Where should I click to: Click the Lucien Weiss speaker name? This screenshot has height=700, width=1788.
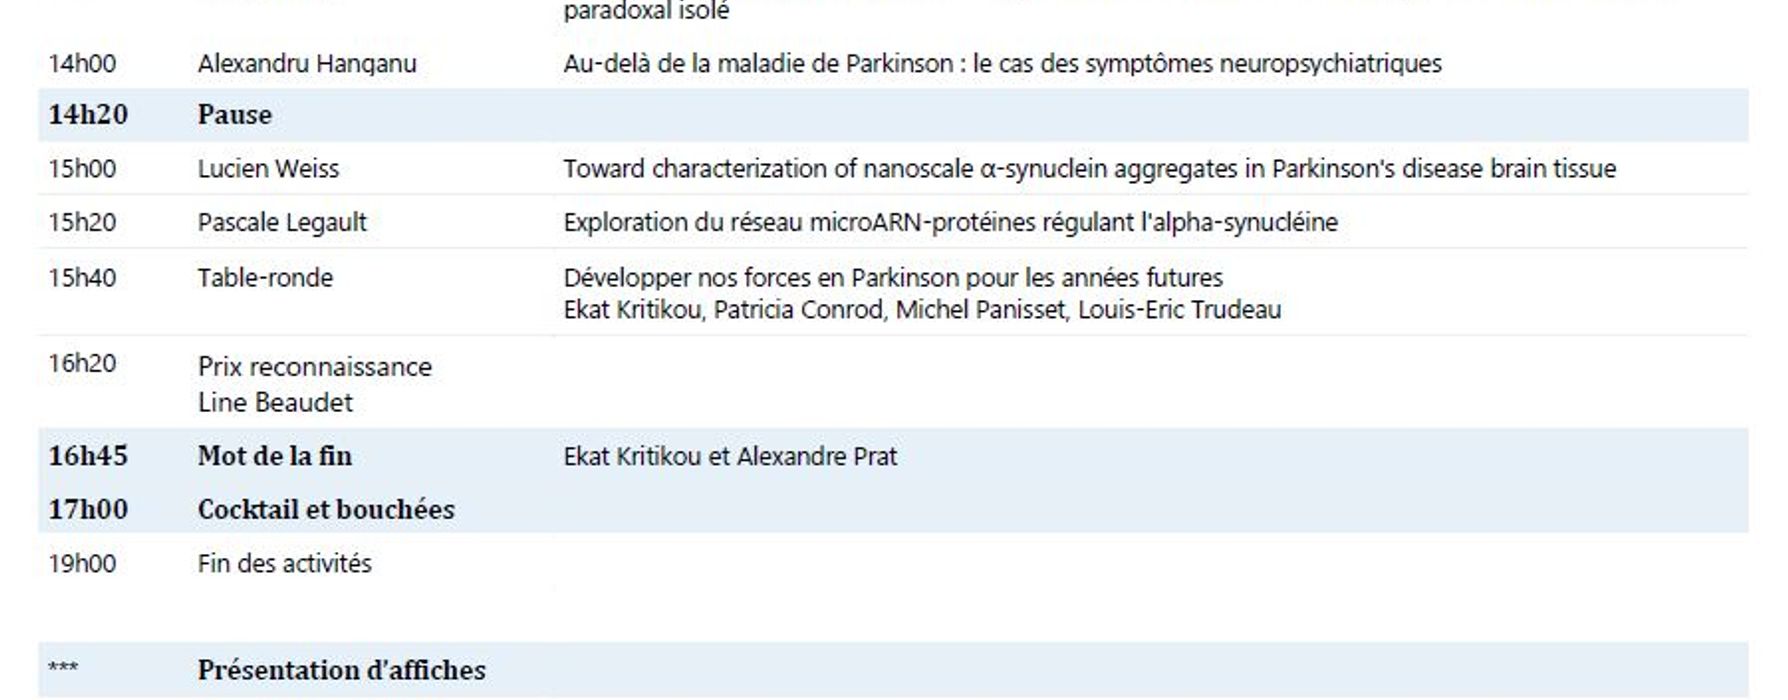coord(268,169)
